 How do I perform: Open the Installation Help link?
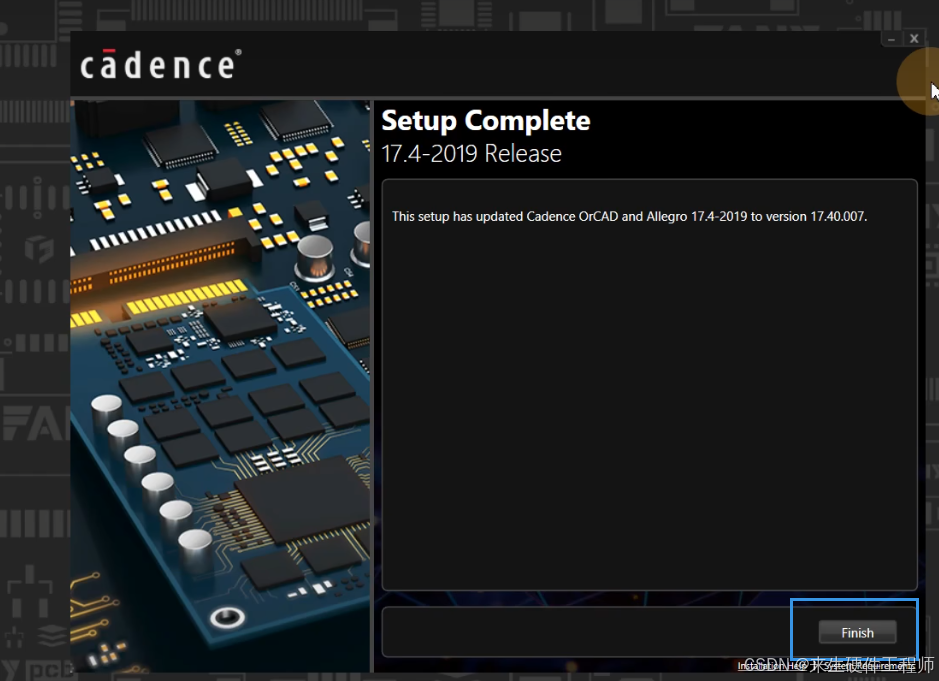click(772, 665)
